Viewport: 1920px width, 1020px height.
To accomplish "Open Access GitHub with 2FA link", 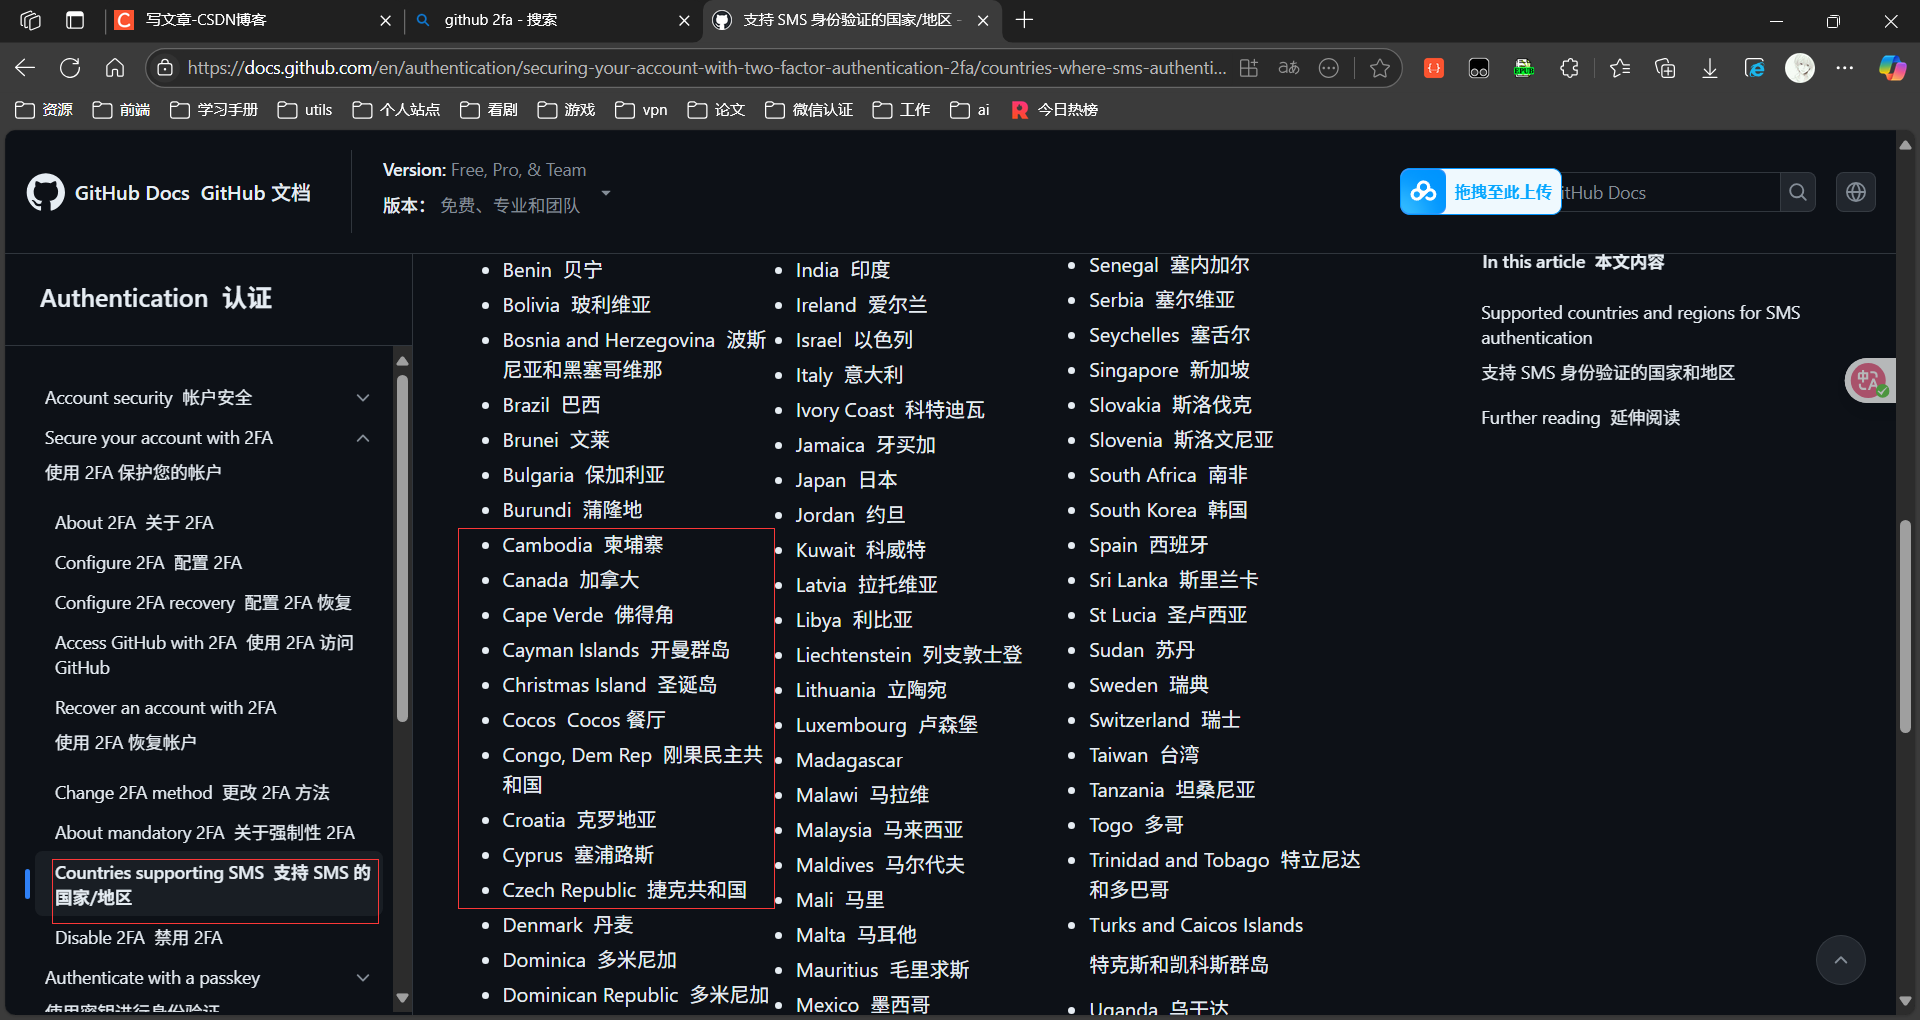I will coord(204,655).
